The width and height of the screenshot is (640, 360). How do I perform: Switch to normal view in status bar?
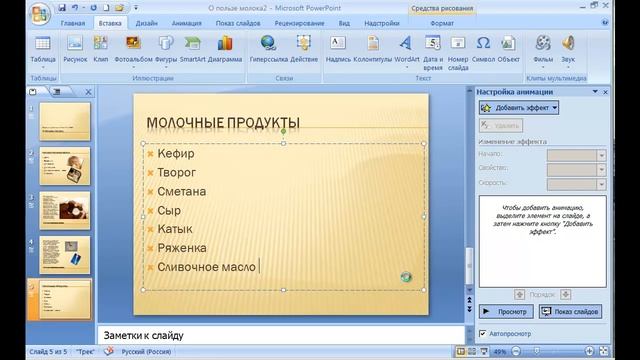(x=460, y=351)
